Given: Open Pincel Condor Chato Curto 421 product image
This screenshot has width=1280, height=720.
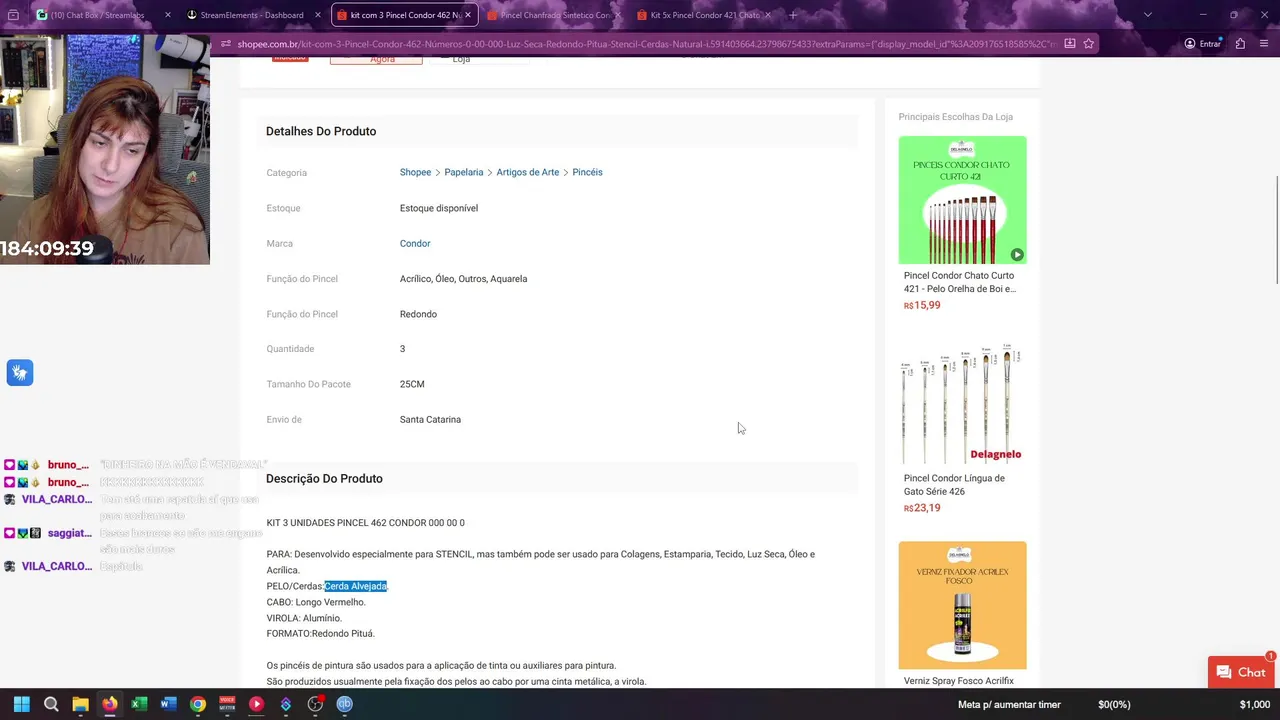Looking at the screenshot, I should pyautogui.click(x=962, y=200).
